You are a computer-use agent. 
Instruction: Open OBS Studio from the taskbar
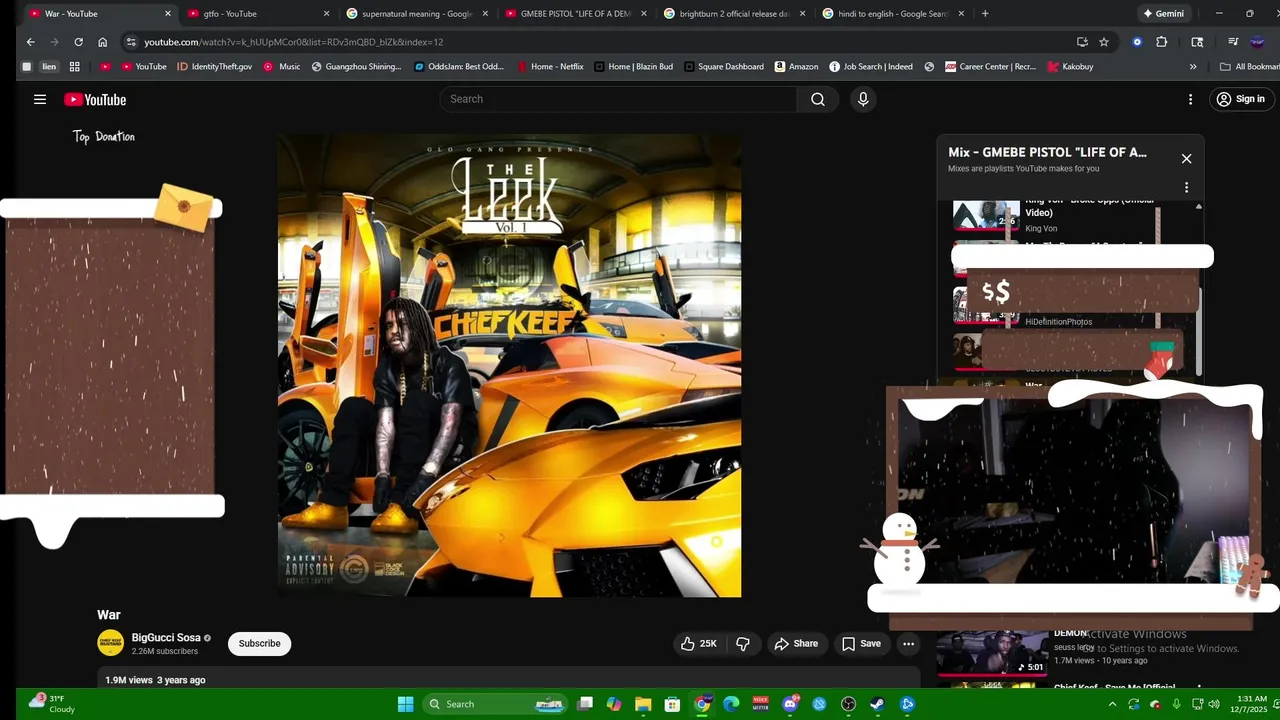pyautogui.click(x=849, y=704)
